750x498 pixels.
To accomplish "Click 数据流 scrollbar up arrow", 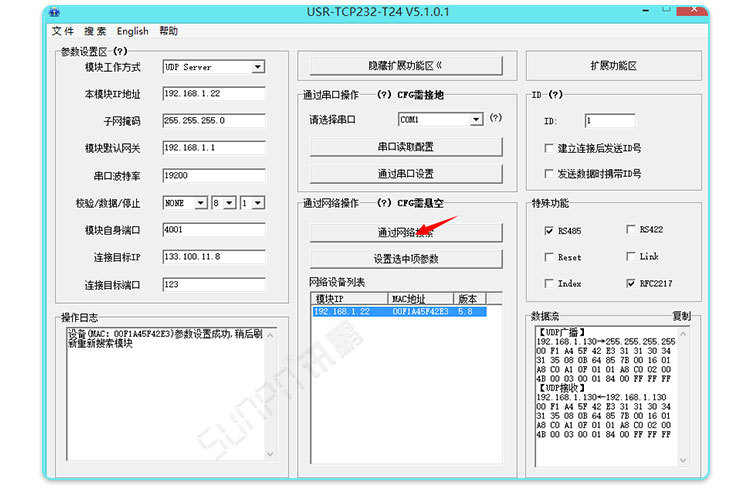I will click(683, 334).
